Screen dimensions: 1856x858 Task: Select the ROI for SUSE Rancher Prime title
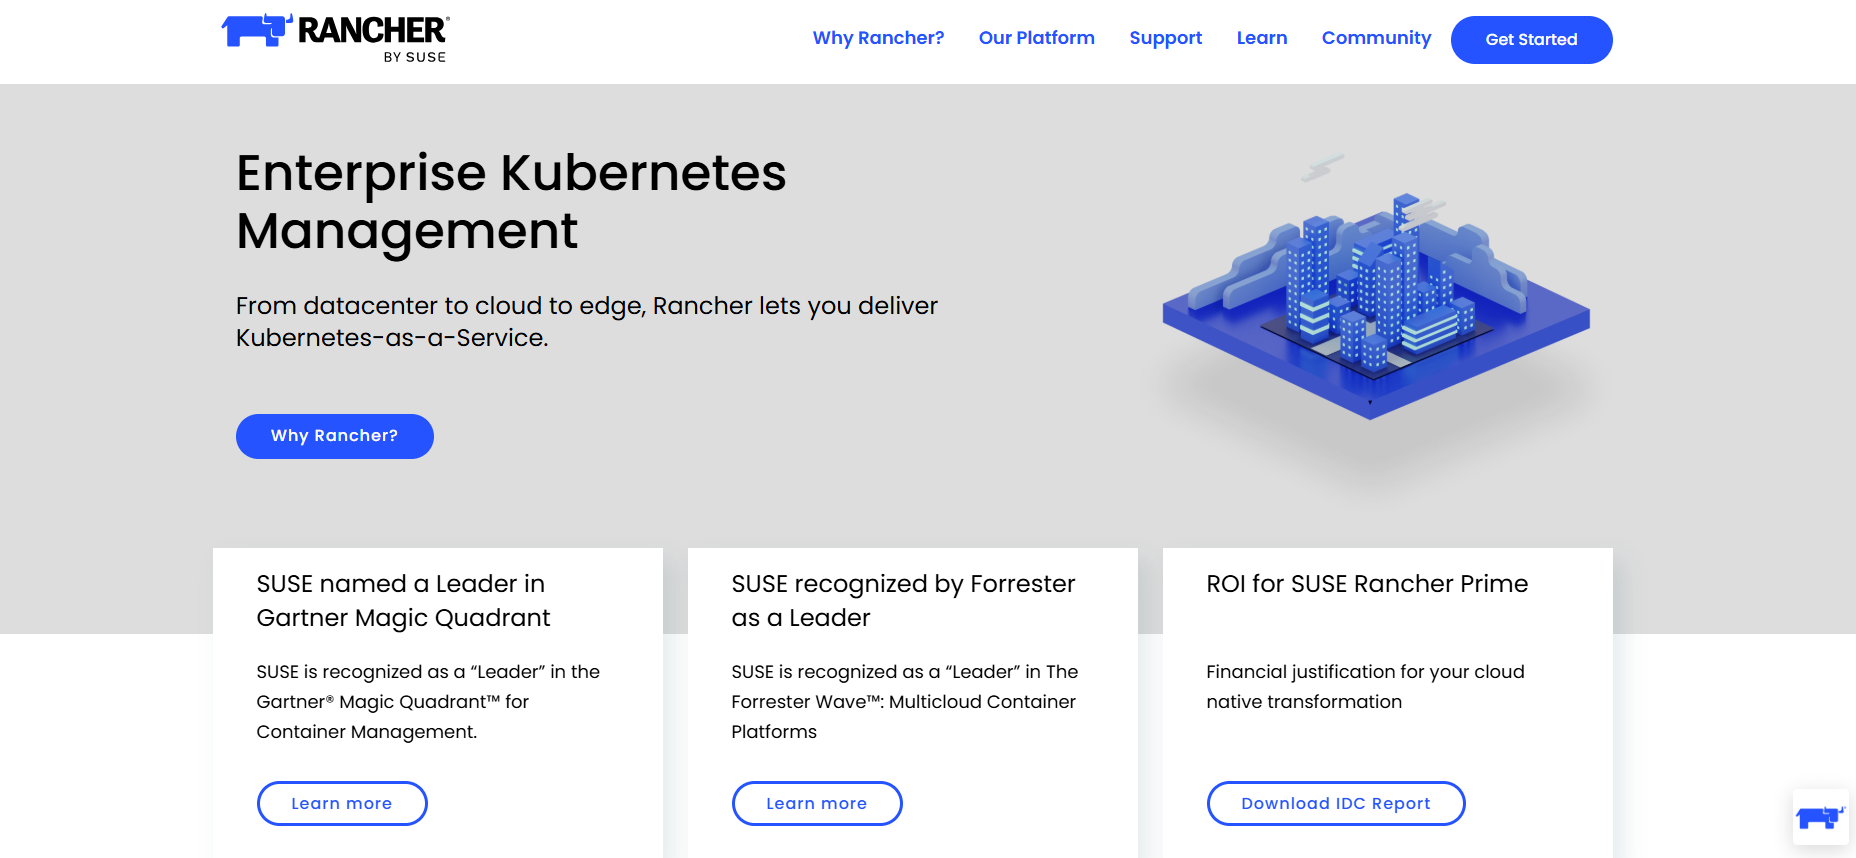click(x=1367, y=584)
